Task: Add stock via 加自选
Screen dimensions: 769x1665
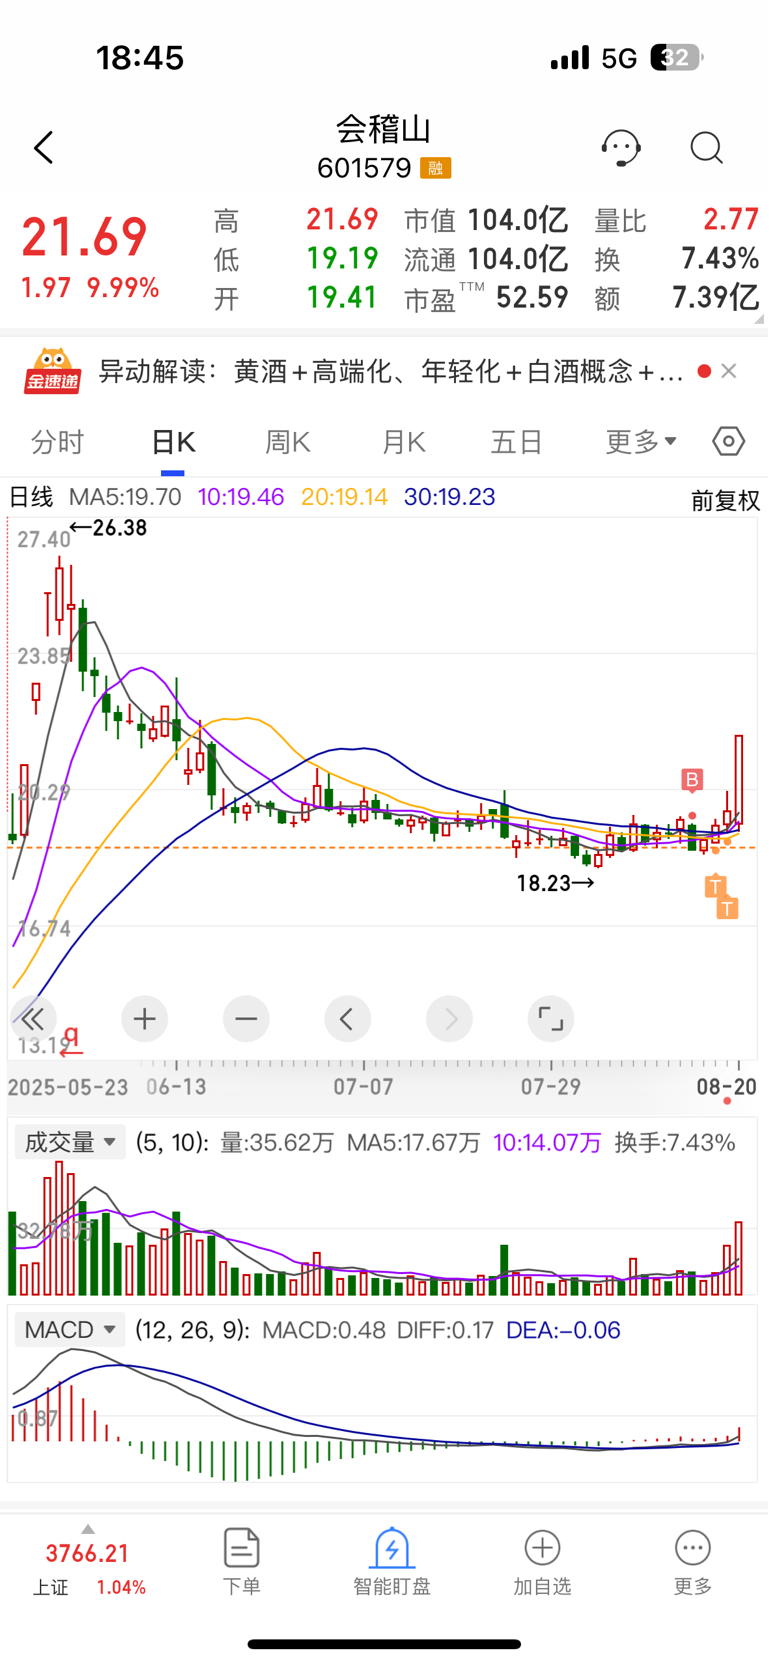Action: tap(542, 1562)
